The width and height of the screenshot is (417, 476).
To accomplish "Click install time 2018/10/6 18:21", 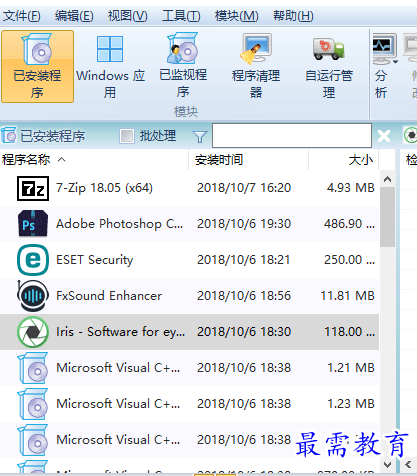I will (244, 260).
